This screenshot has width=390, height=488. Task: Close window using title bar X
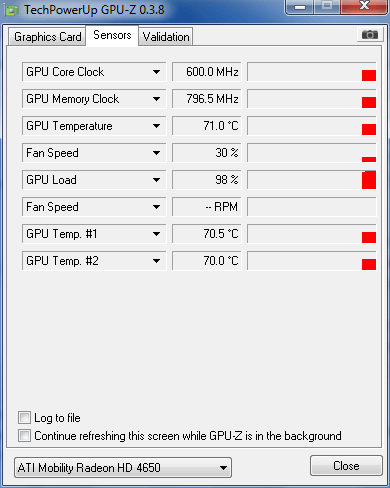(364, 7)
